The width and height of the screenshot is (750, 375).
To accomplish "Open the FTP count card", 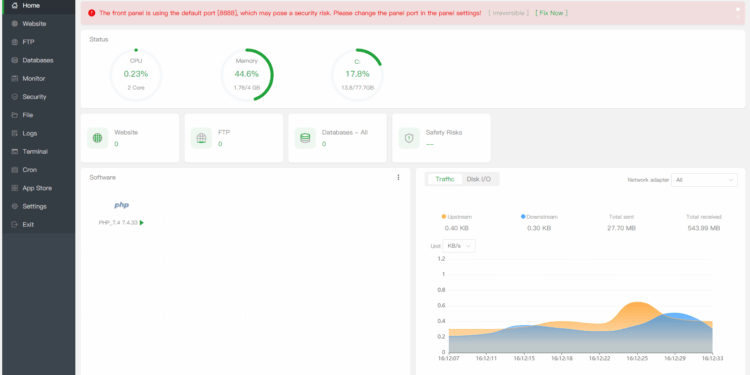I will (x=233, y=138).
